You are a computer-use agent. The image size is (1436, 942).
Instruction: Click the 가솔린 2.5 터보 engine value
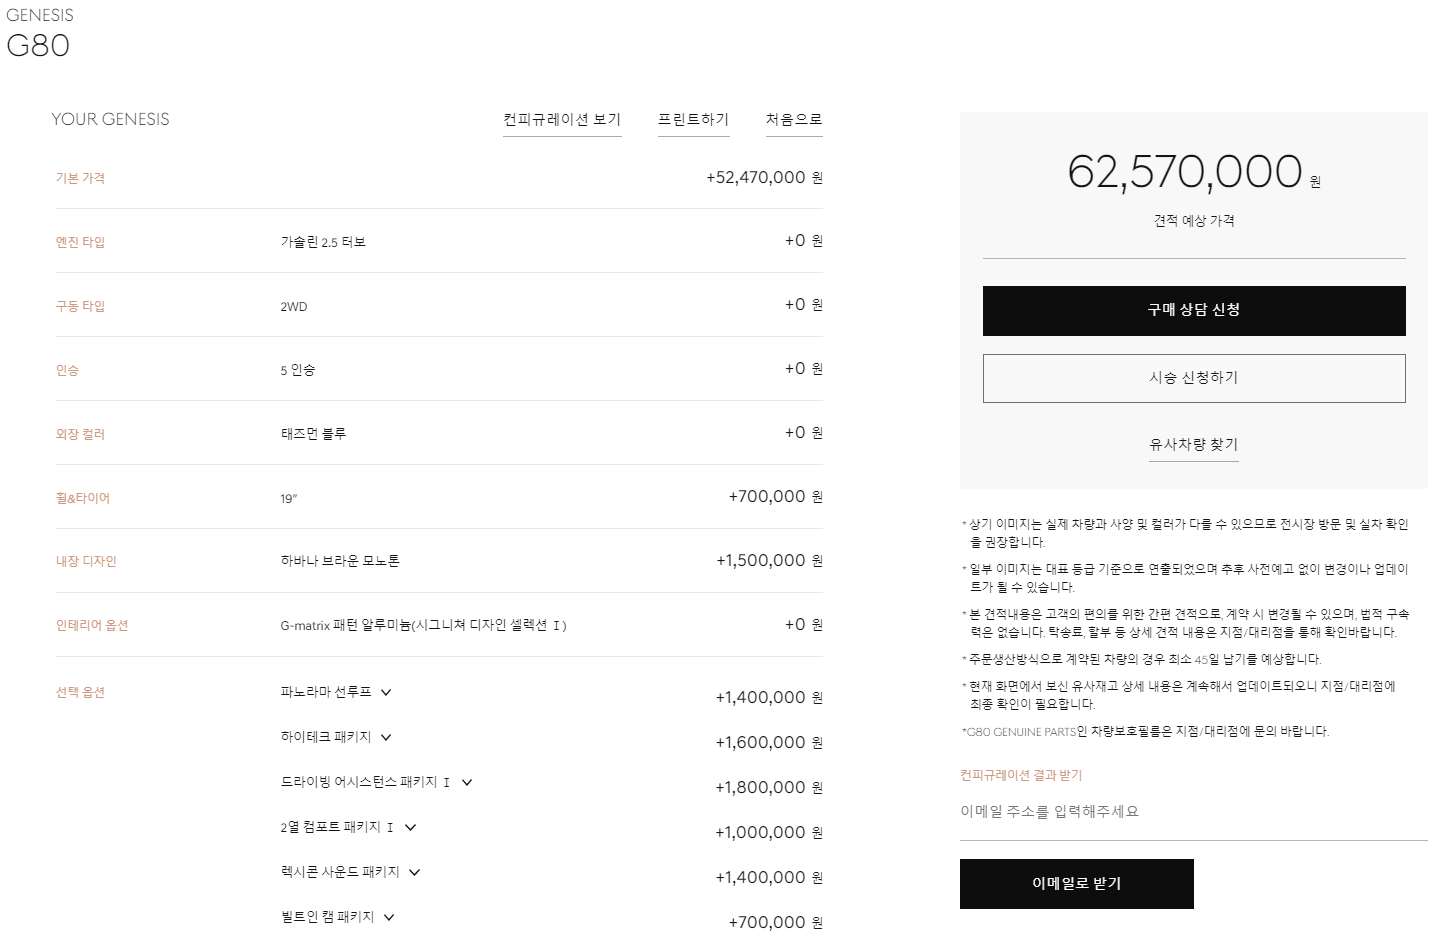323,242
